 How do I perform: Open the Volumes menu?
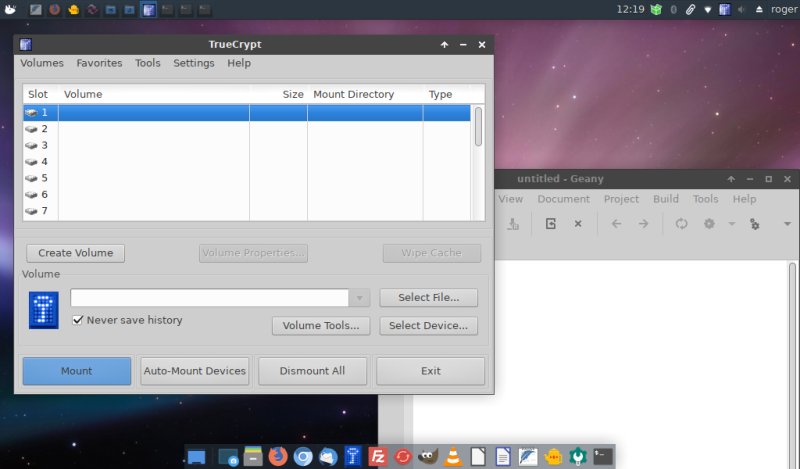click(42, 63)
